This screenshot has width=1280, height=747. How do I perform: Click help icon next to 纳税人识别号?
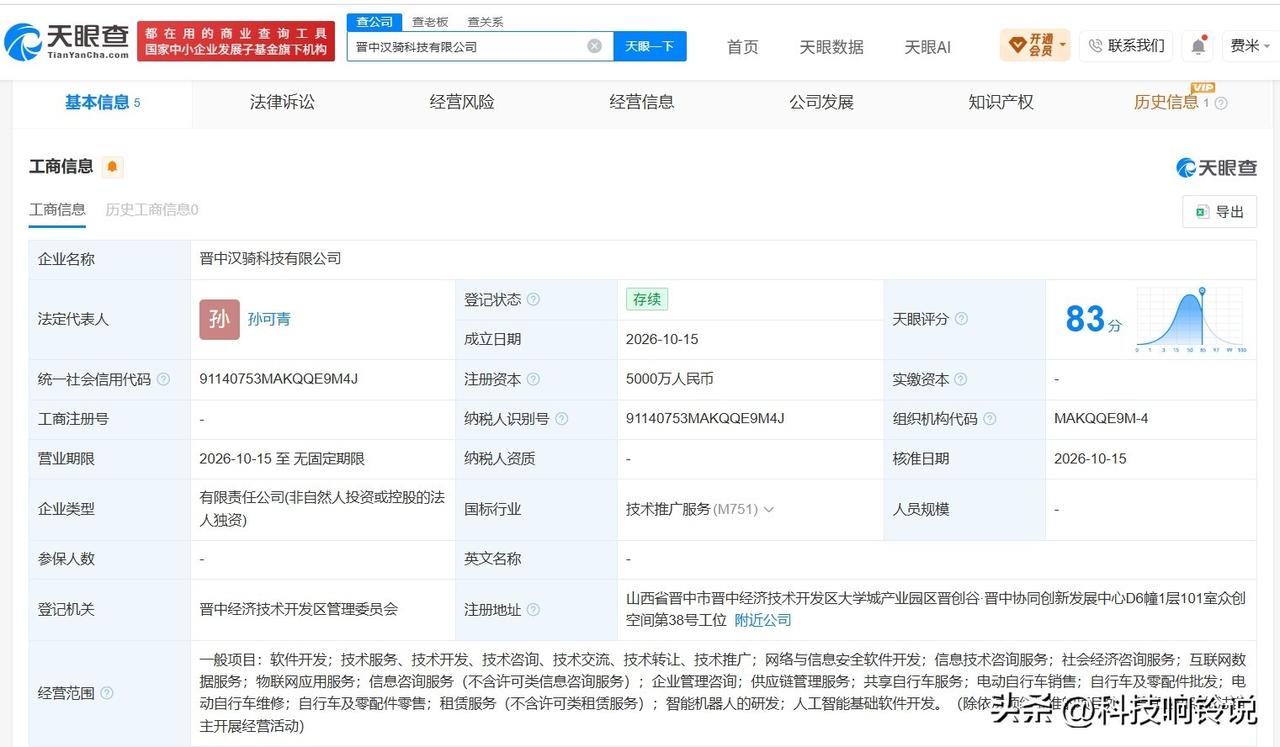point(561,419)
